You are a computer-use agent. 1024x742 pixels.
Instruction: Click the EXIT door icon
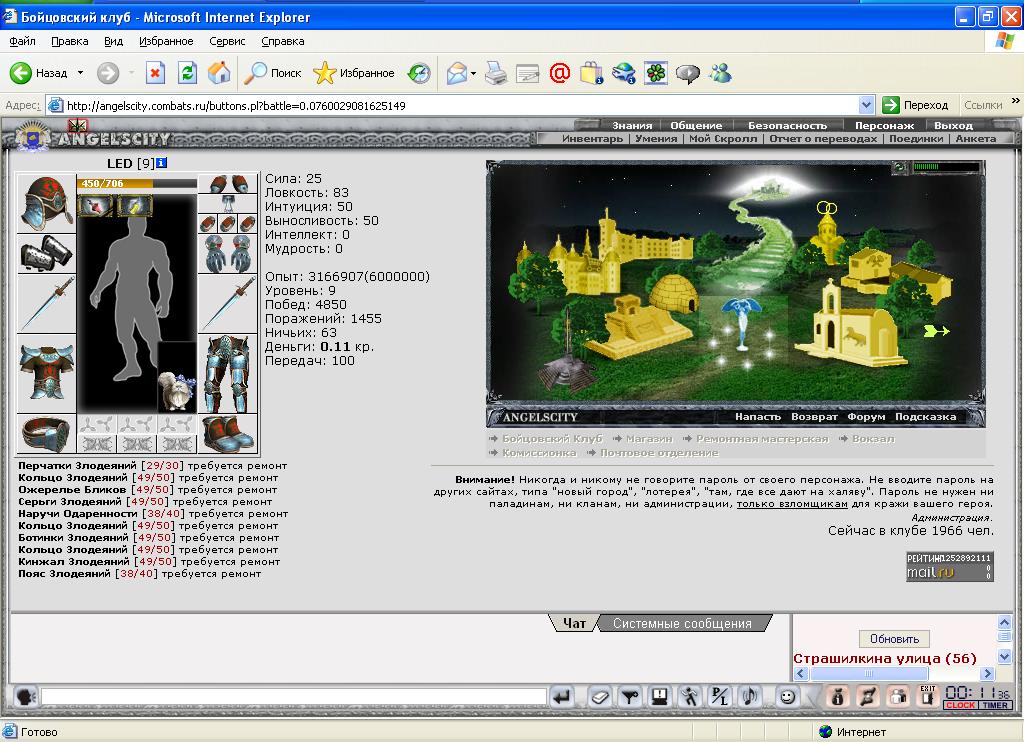927,696
